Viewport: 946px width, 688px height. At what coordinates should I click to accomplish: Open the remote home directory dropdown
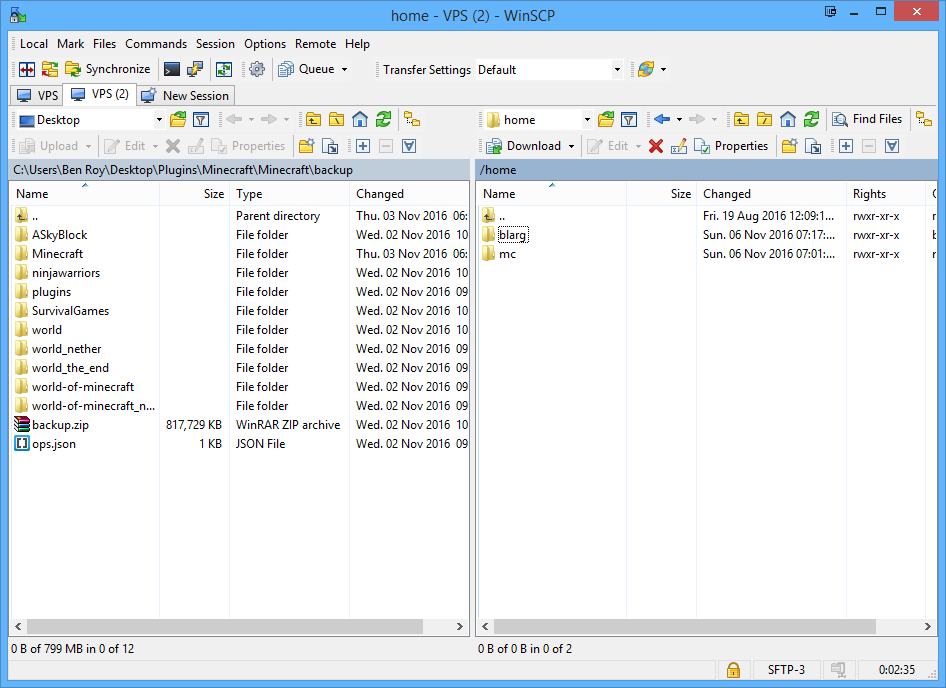587,120
